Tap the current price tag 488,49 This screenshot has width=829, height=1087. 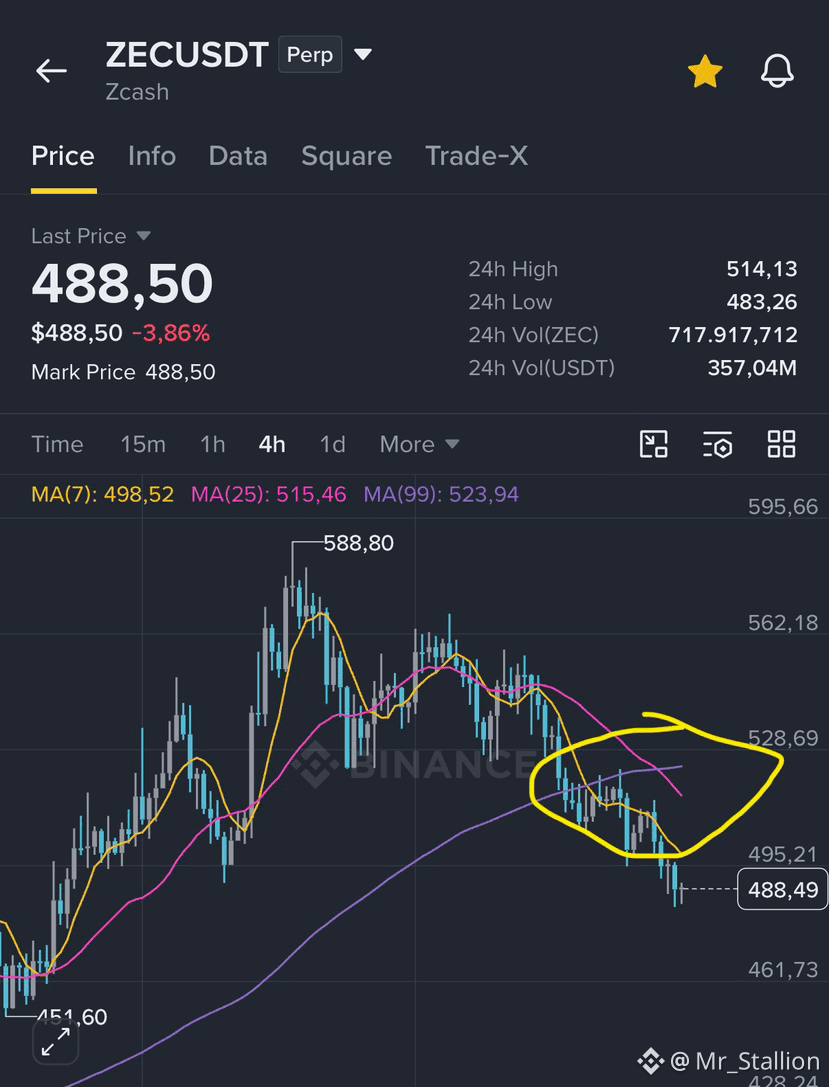[x=783, y=889]
